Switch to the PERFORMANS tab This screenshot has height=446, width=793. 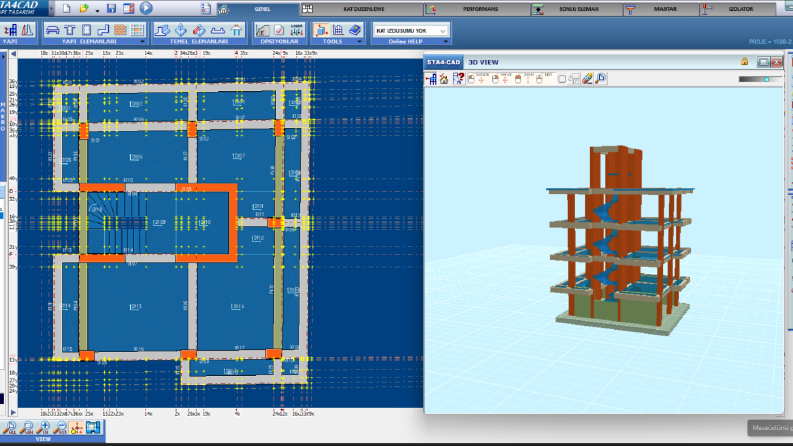pos(477,9)
